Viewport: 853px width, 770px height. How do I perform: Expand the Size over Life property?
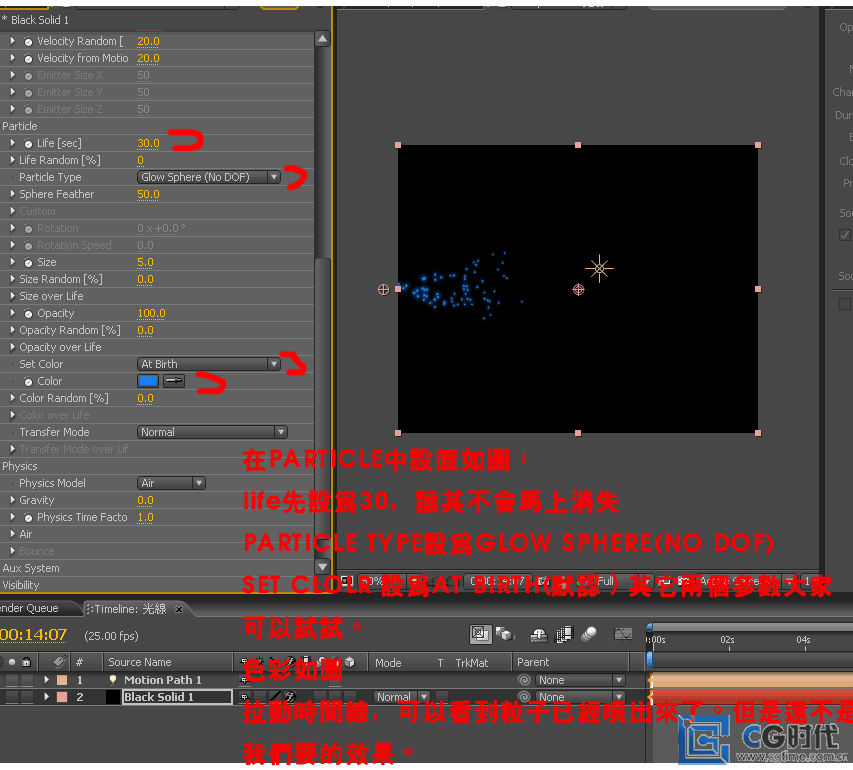[x=12, y=297]
